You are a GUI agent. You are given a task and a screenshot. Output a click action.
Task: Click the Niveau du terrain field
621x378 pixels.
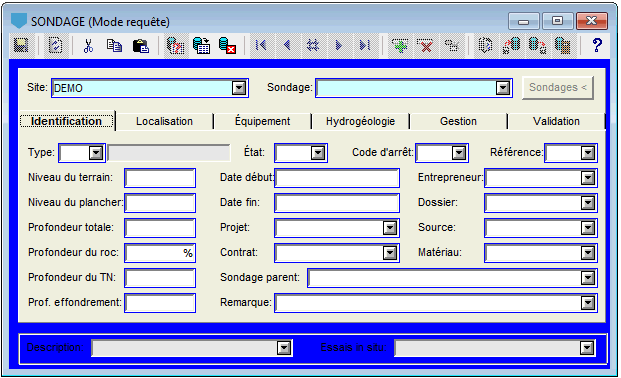160,178
